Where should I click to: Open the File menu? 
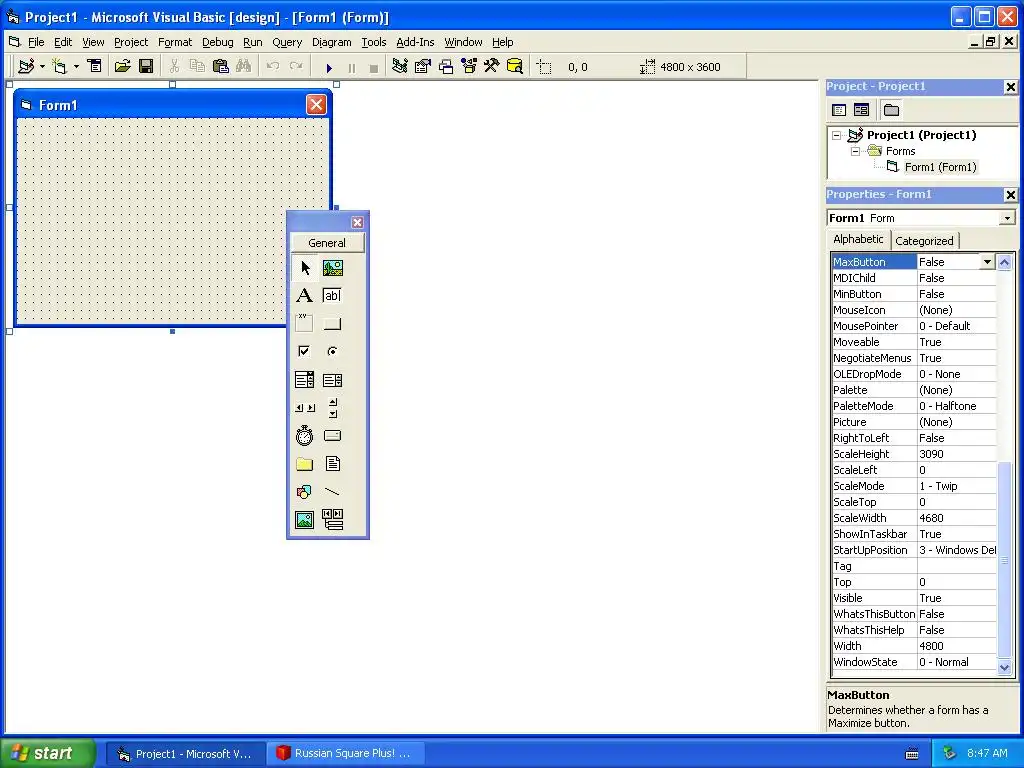[36, 42]
